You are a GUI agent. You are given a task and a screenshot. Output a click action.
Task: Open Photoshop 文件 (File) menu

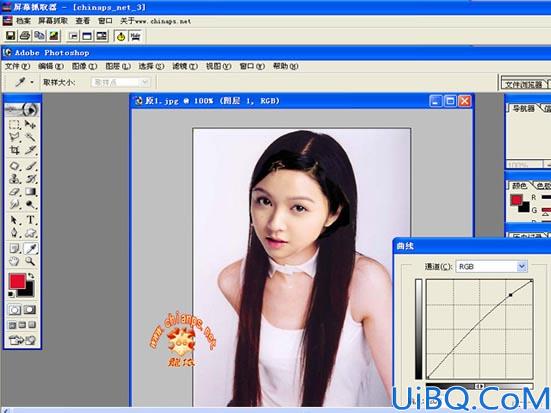(17, 66)
